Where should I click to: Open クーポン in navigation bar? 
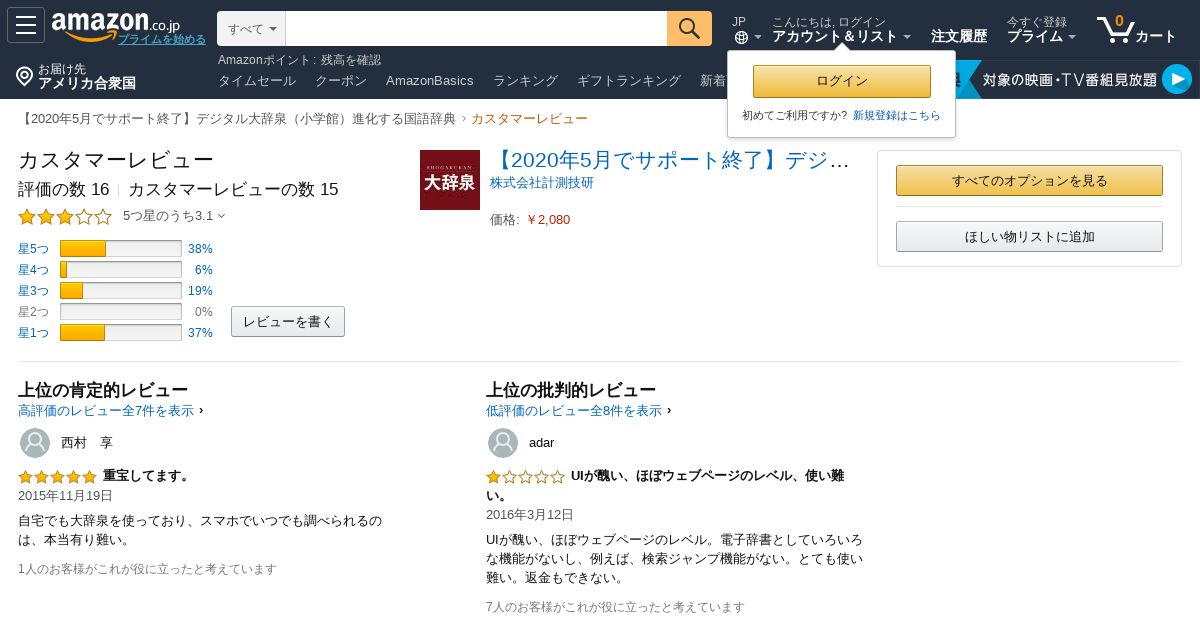tap(341, 81)
